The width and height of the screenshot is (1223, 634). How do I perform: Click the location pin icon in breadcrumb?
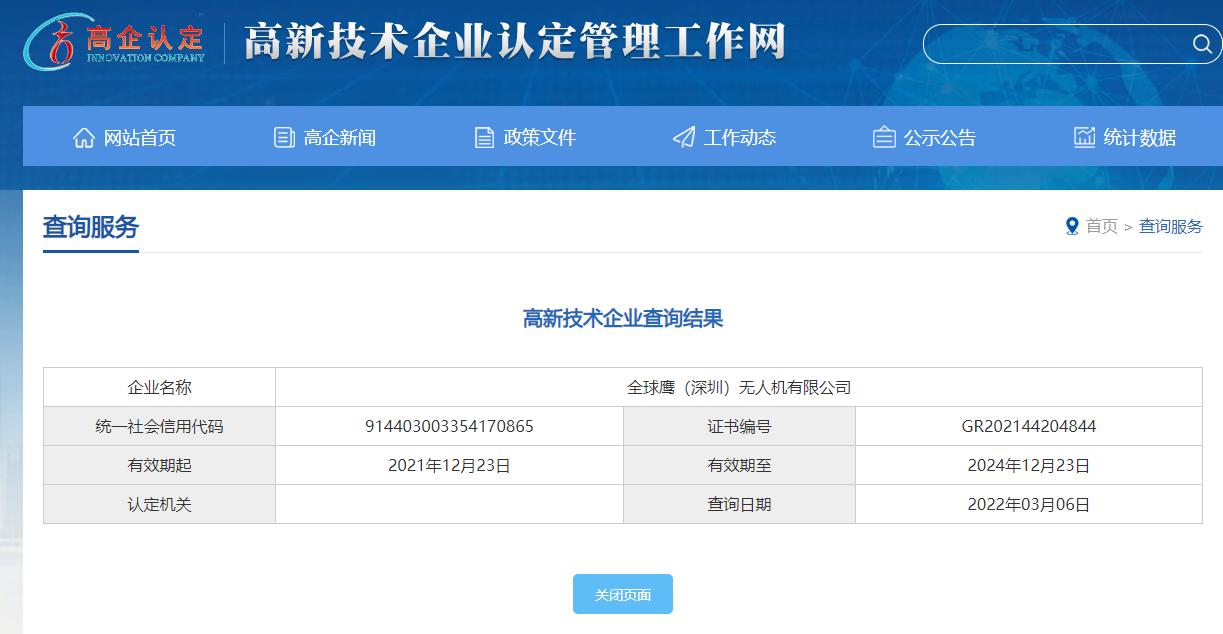click(1072, 226)
